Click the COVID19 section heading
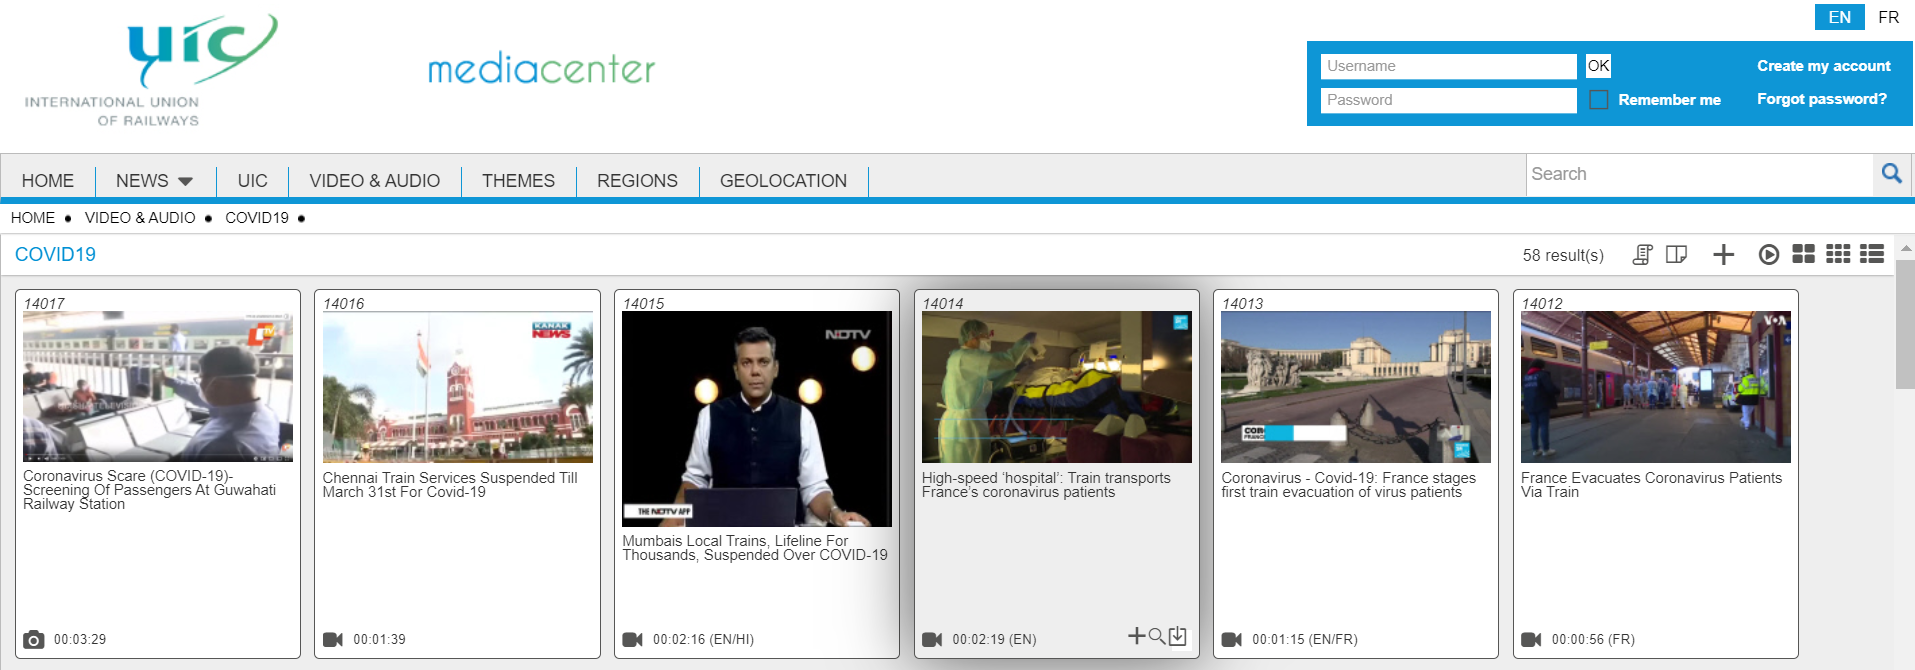The height and width of the screenshot is (670, 1915). [55, 255]
